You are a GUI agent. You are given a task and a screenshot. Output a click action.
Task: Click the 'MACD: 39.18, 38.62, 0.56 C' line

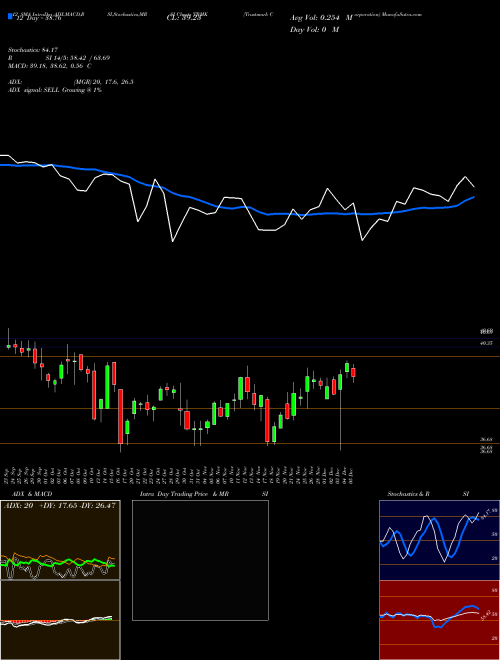[50, 66]
